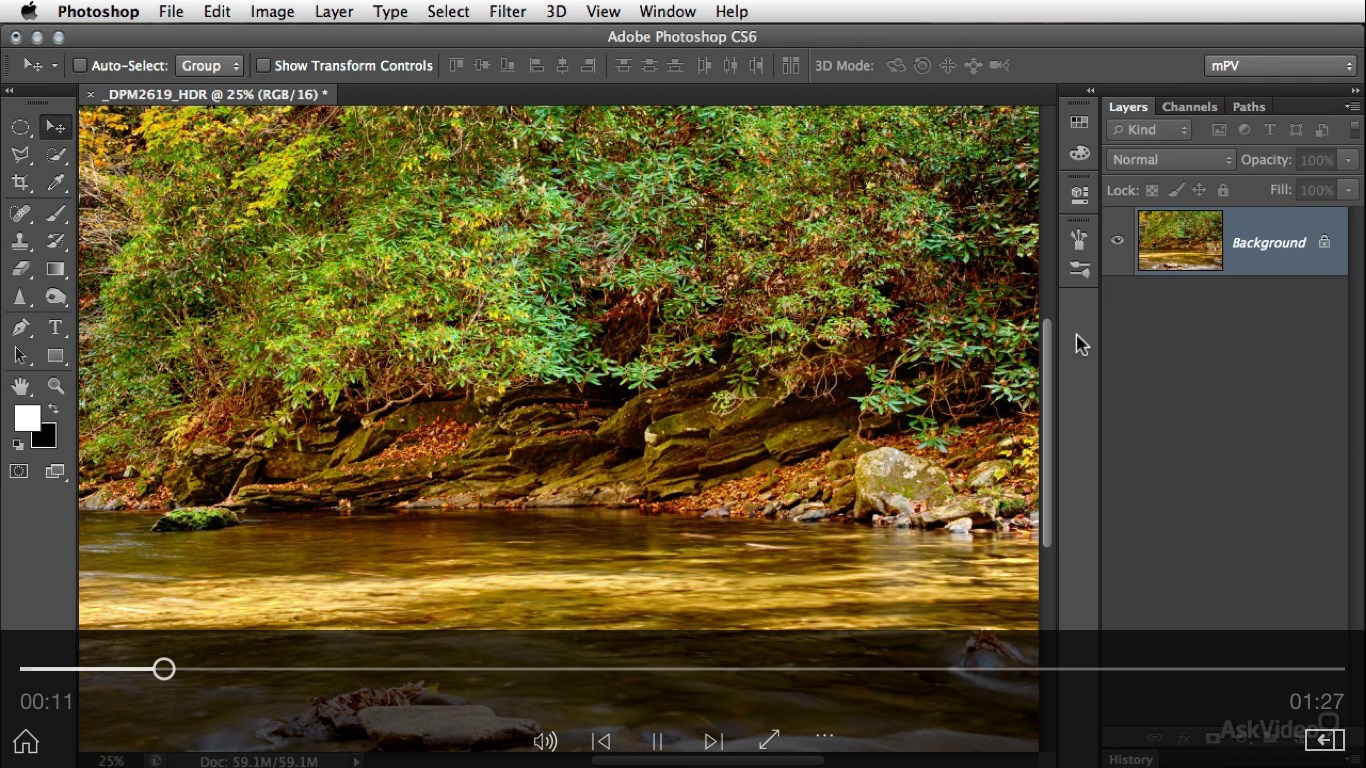
Task: Toggle lock transparent pixels
Action: pos(1152,190)
